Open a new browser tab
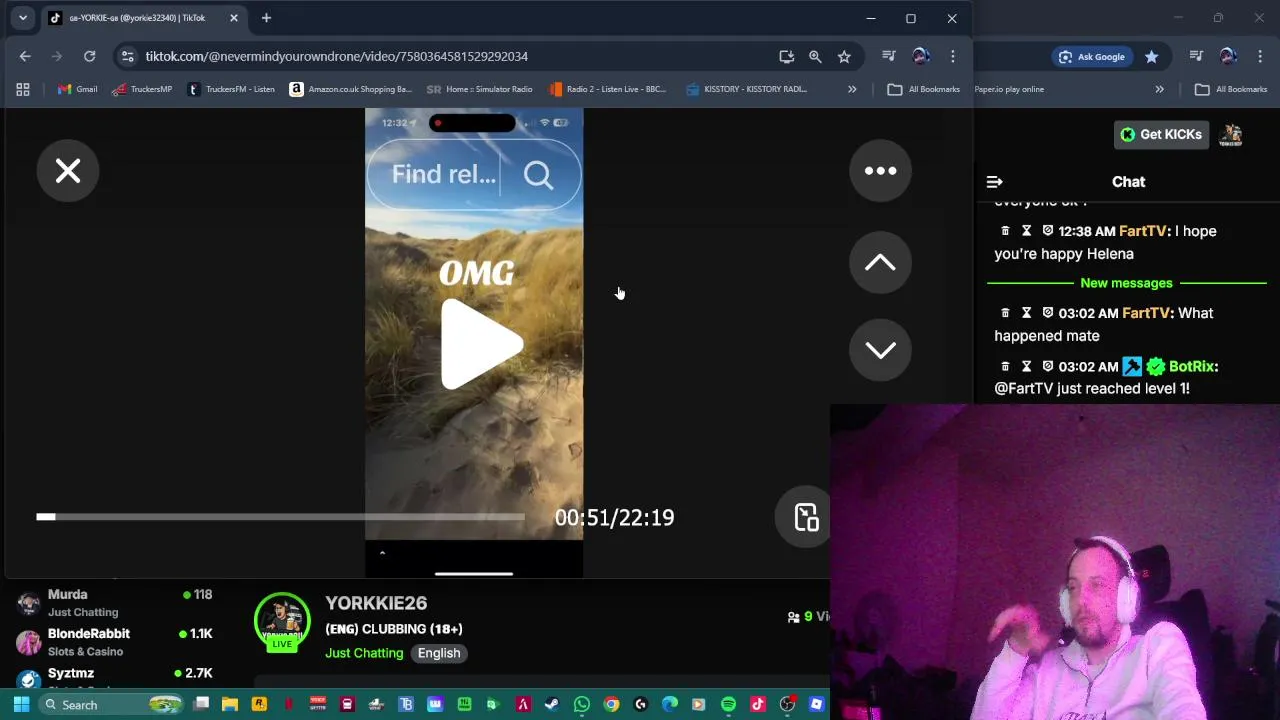 coord(266,18)
